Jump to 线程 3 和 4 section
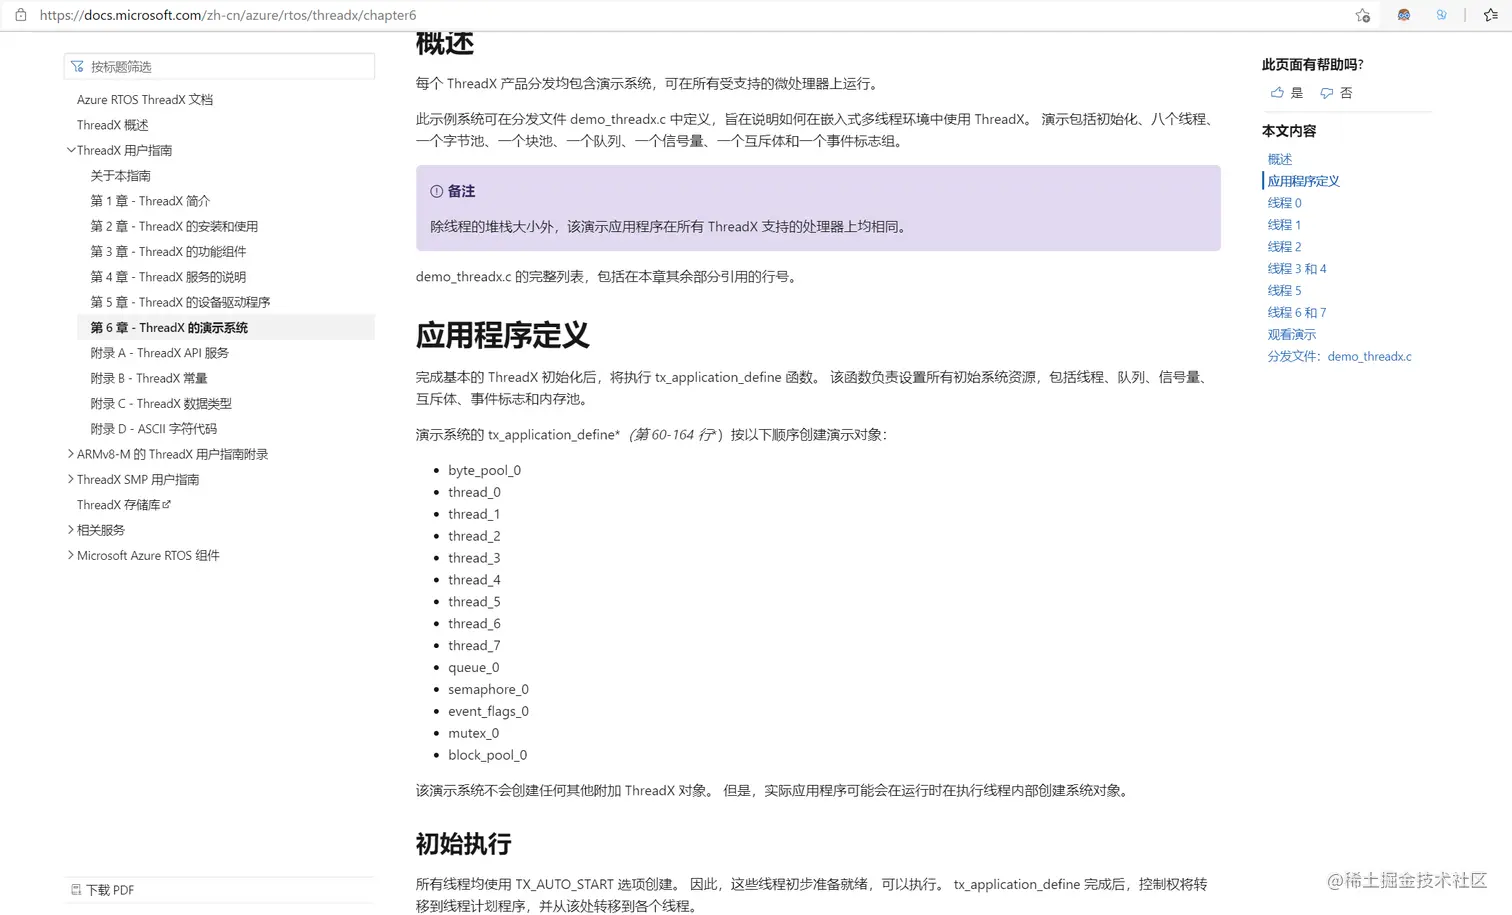 click(x=1297, y=269)
